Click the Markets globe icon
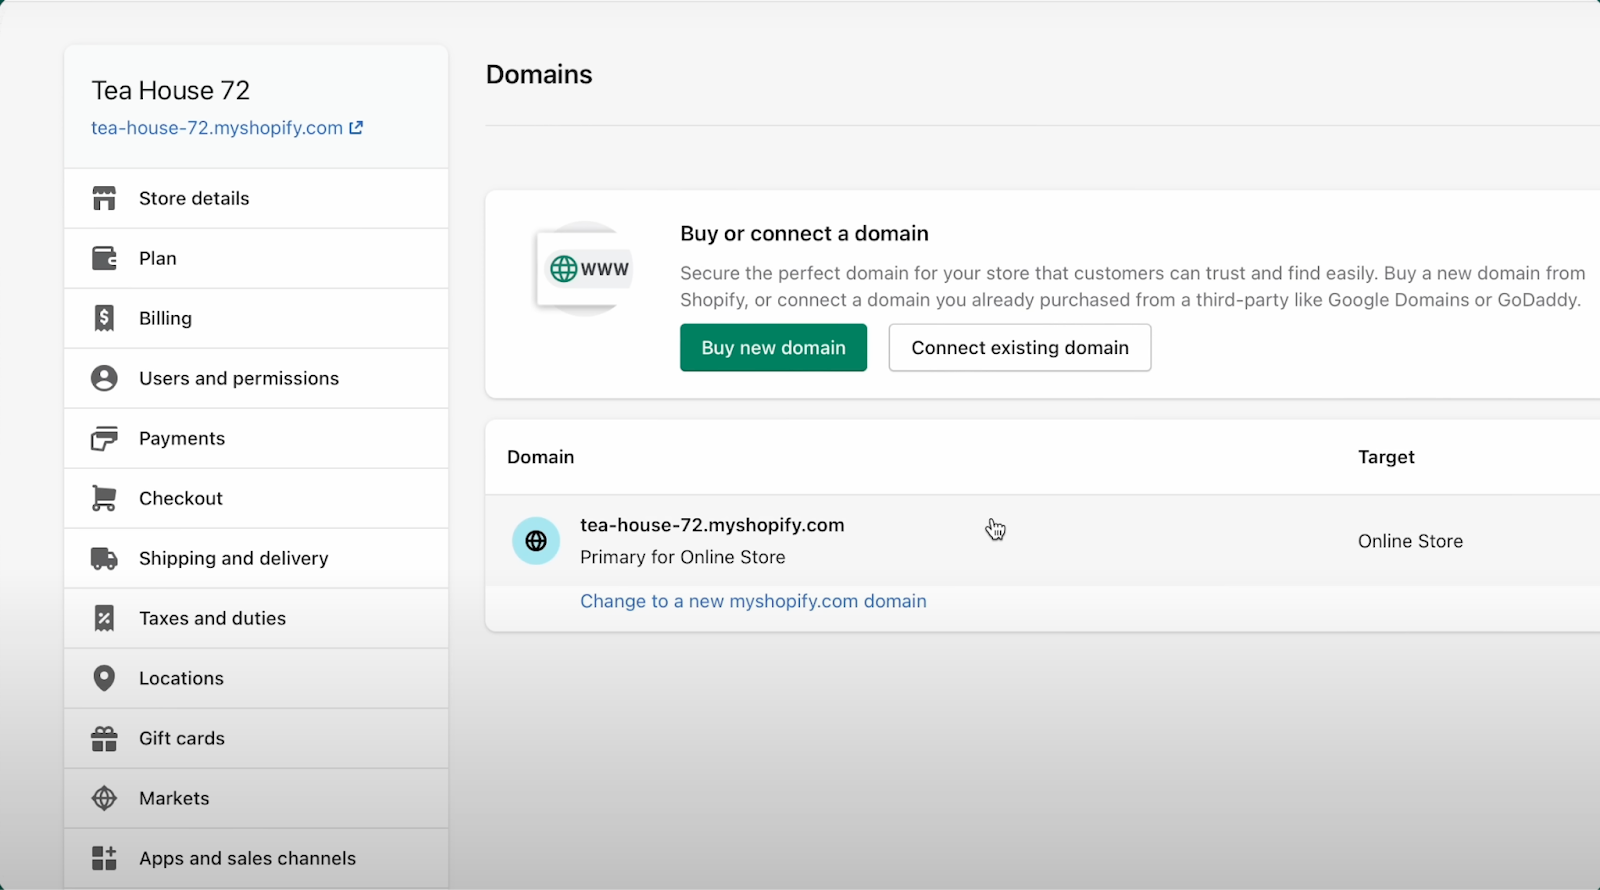 click(x=104, y=798)
